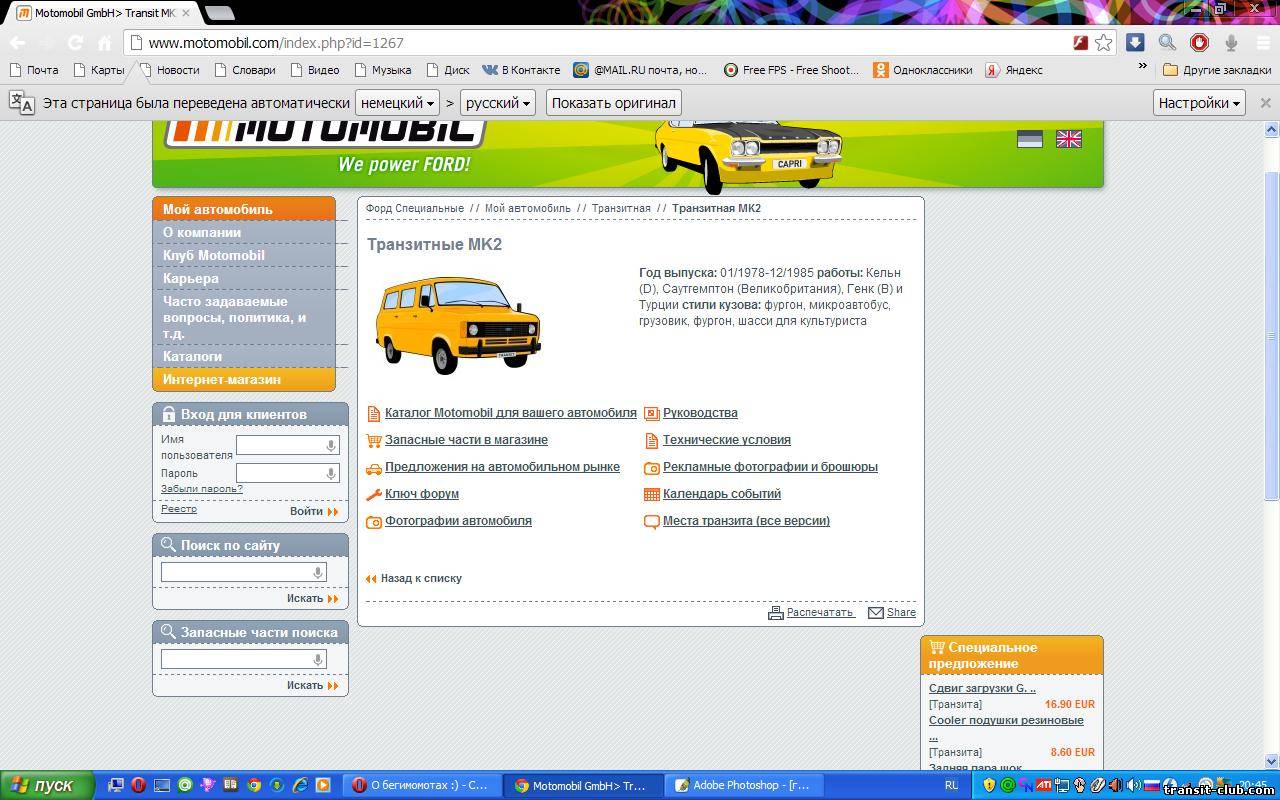Viewport: 1280px width, 800px height.
Task: Click the Имя пользователя input field
Action: click(288, 445)
